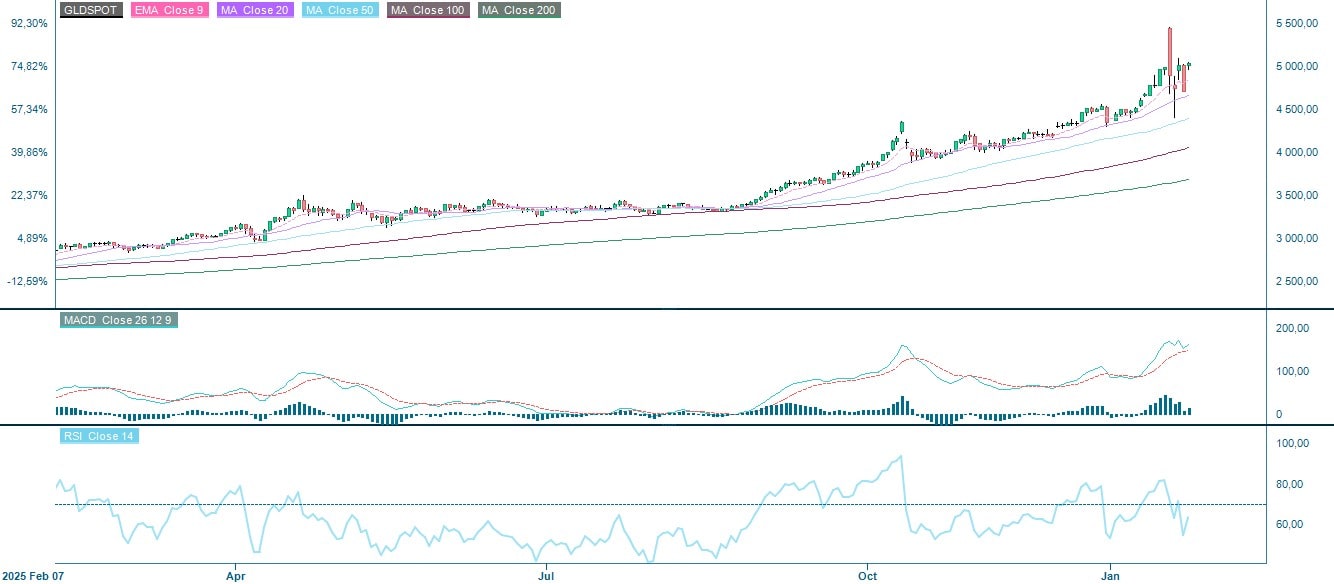The height and width of the screenshot is (584, 1334).
Task: Click the tallest MACD histogram bar near October
Action: (903, 402)
